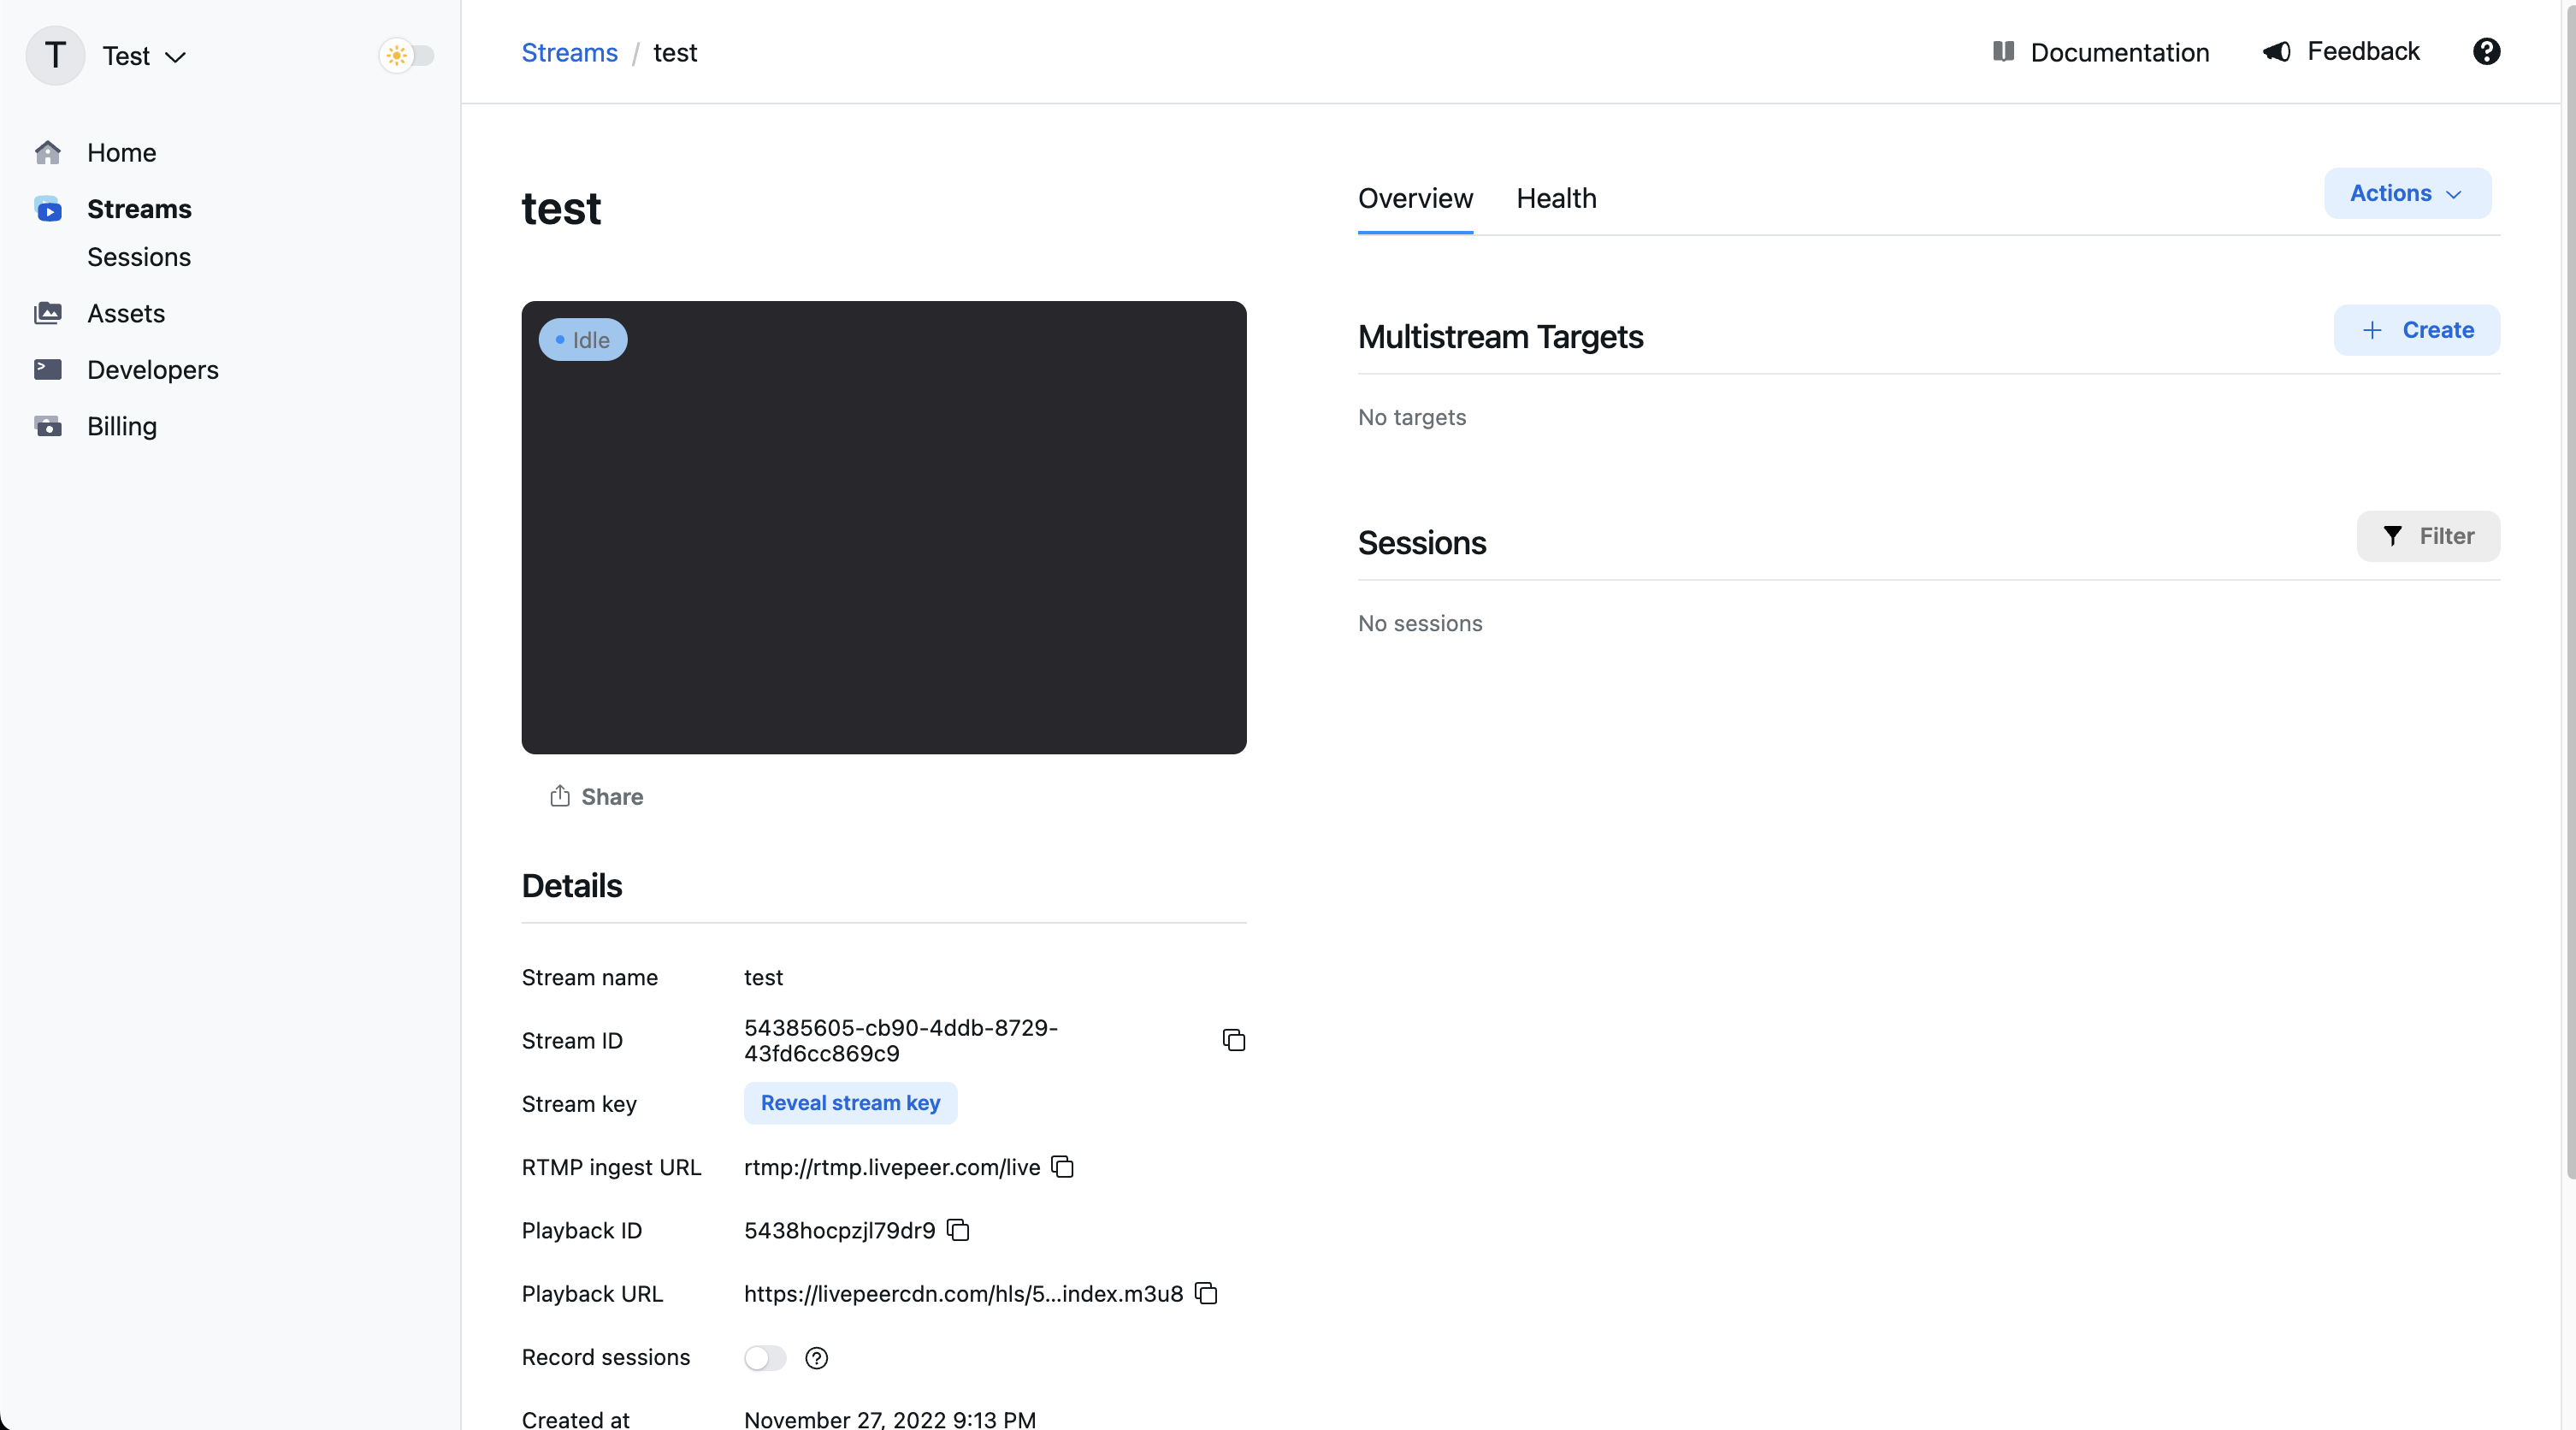Click the Filter sessions button

point(2428,536)
